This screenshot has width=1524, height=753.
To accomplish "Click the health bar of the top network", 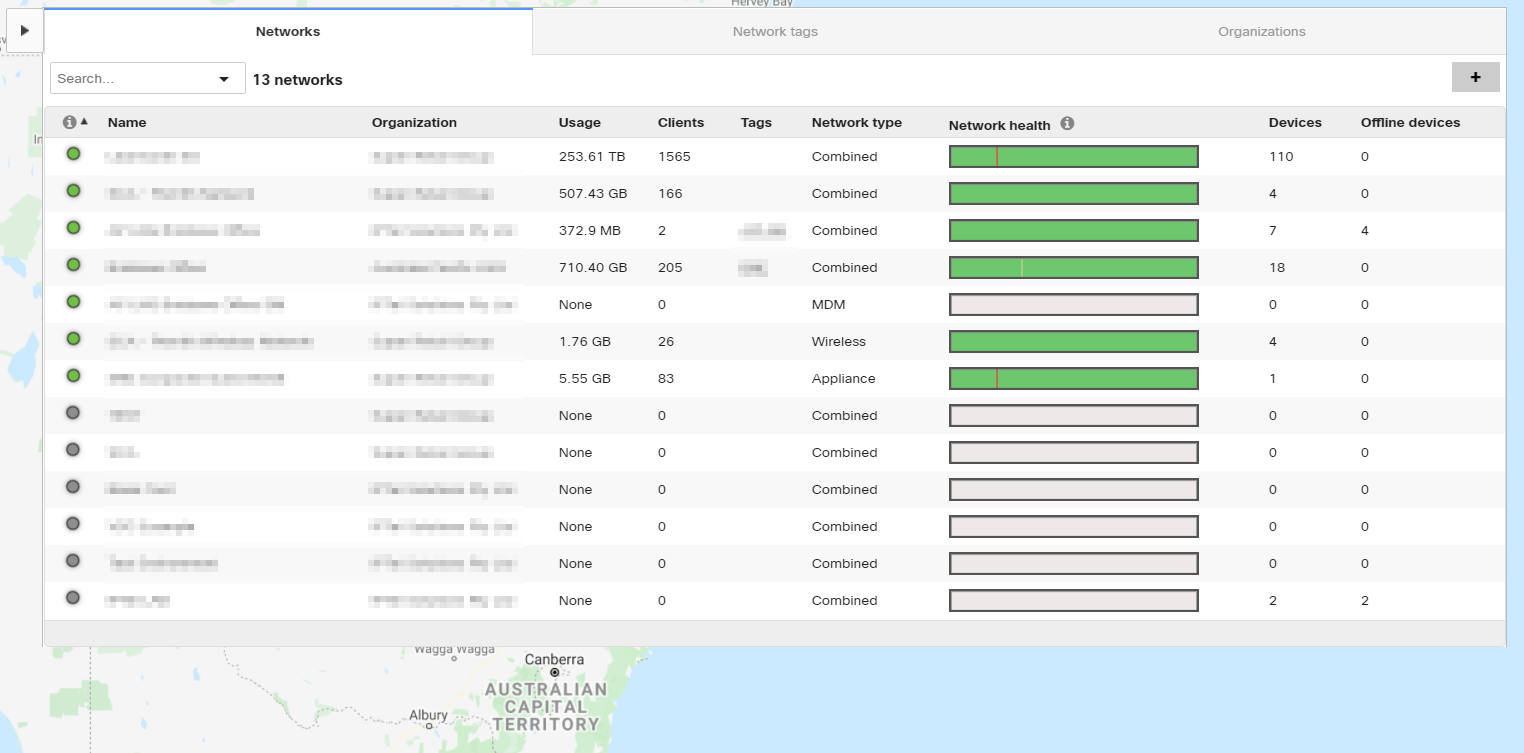I will pos(1073,156).
